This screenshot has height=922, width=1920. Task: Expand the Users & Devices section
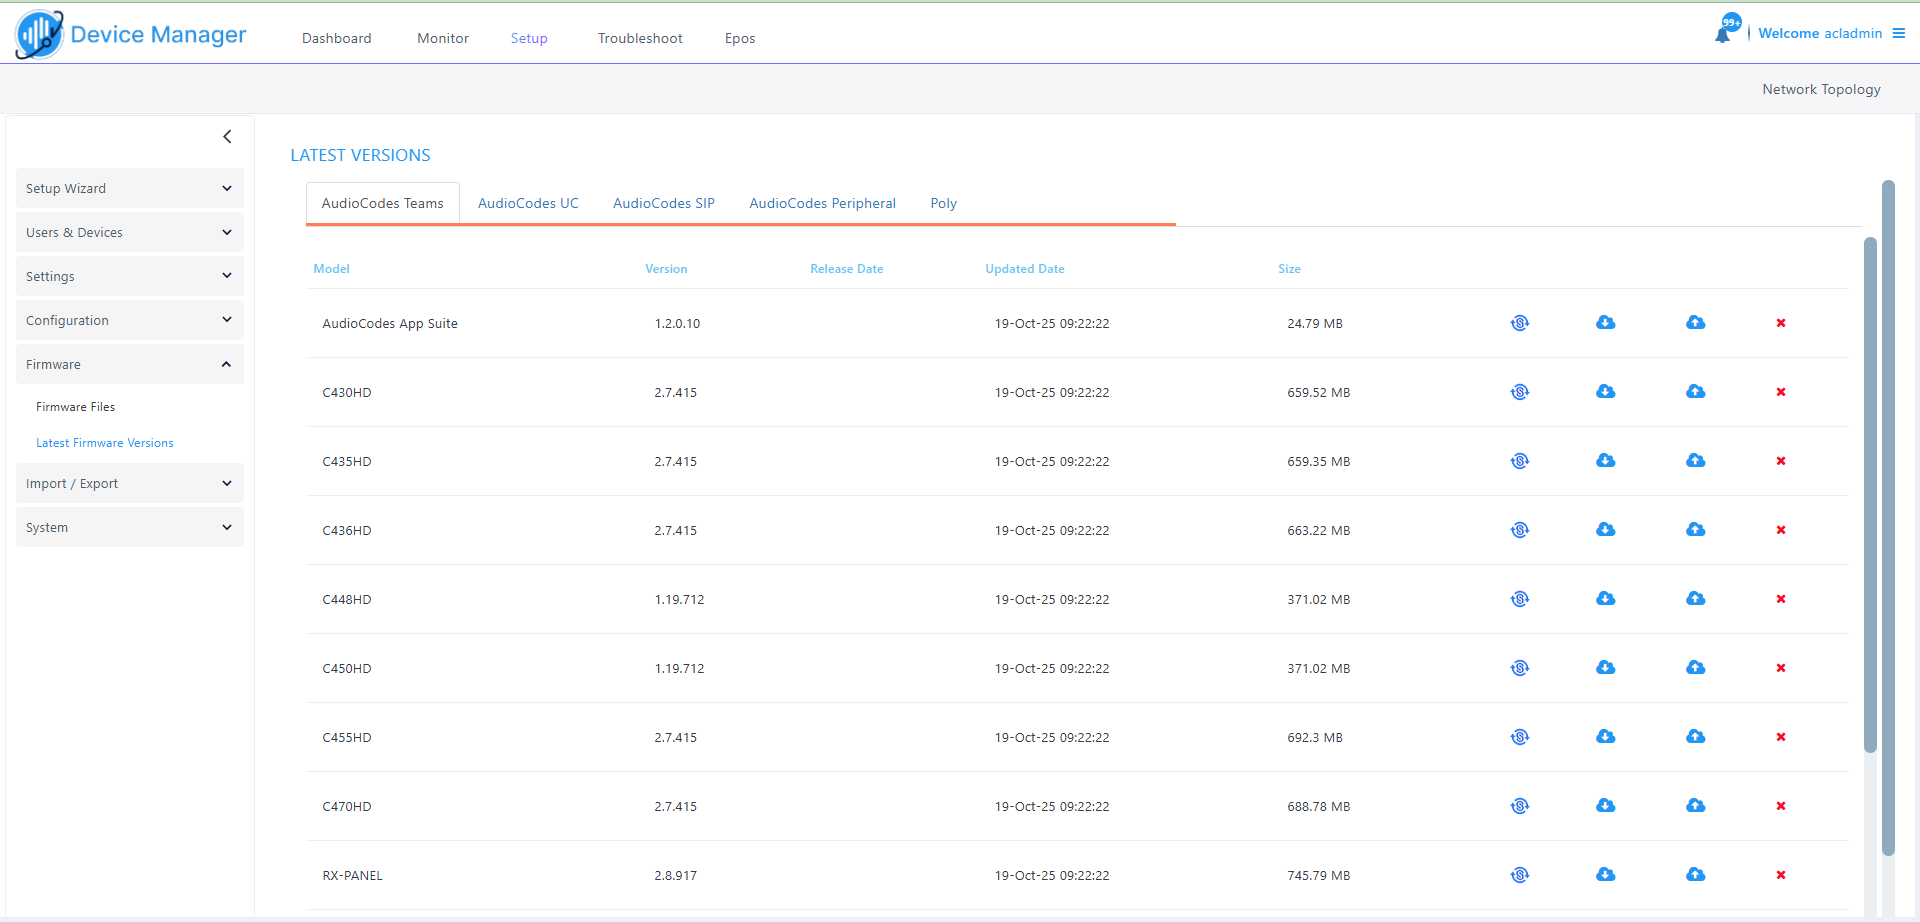(129, 232)
